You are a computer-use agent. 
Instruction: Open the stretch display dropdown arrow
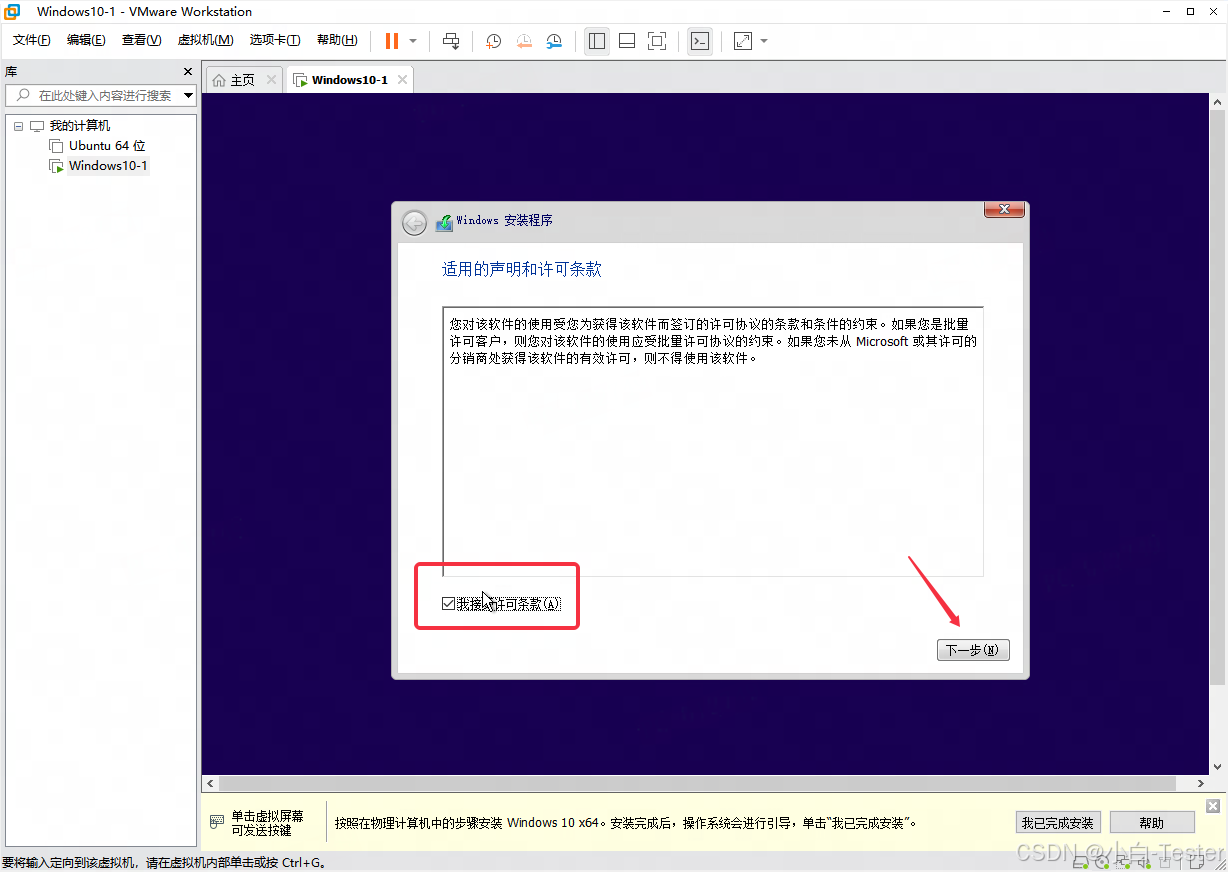[x=764, y=41]
